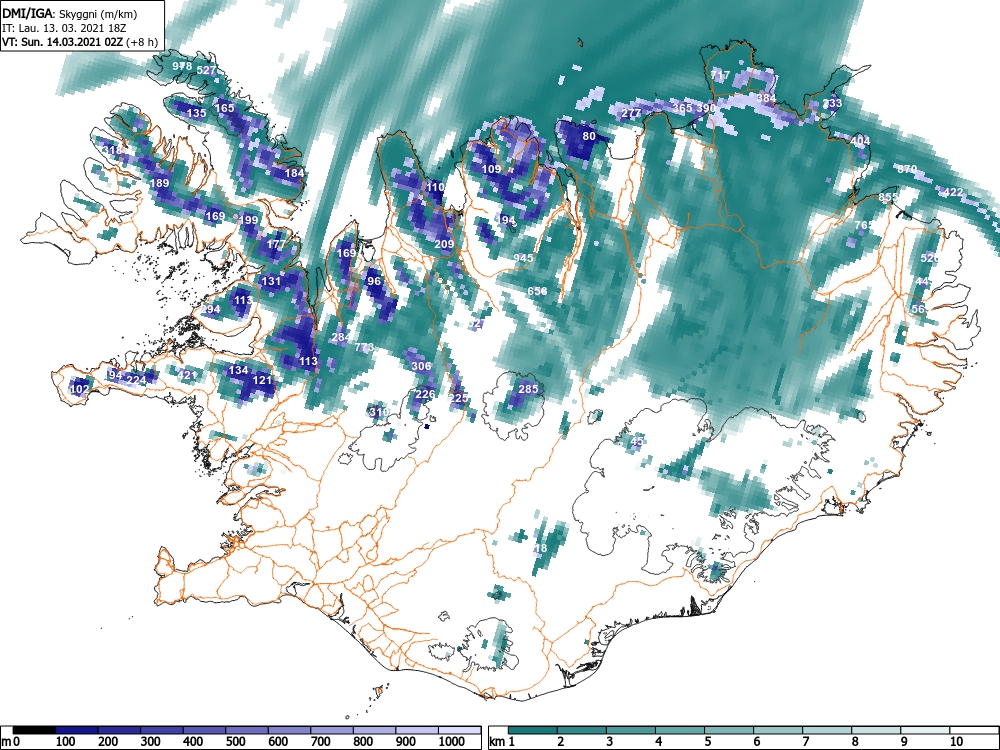Click the visibility value '184' on the map
The image size is (1000, 750).
pyautogui.click(x=295, y=173)
